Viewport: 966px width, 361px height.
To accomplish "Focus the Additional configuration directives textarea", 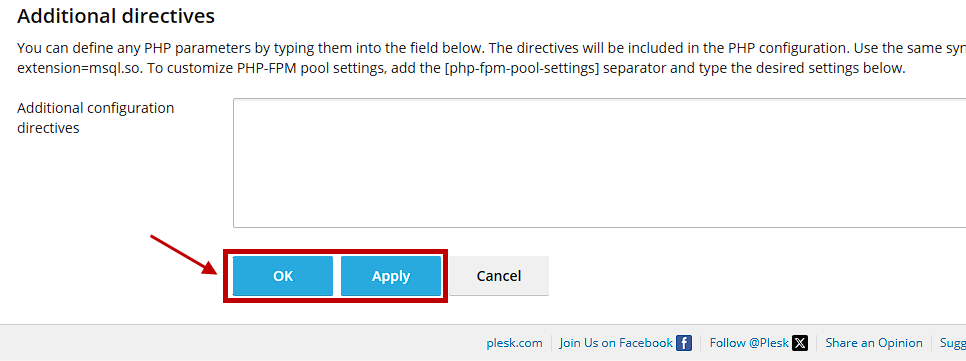I will point(599,163).
